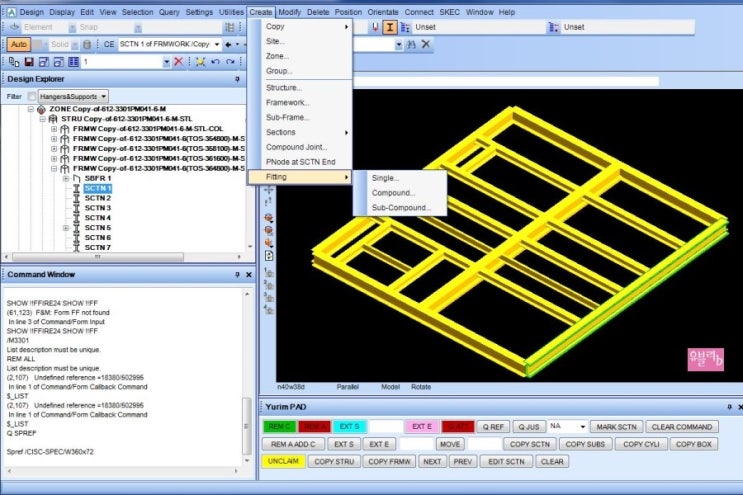Tick the Filter checkbox in Design Explorer
743x495 pixels.
32,97
